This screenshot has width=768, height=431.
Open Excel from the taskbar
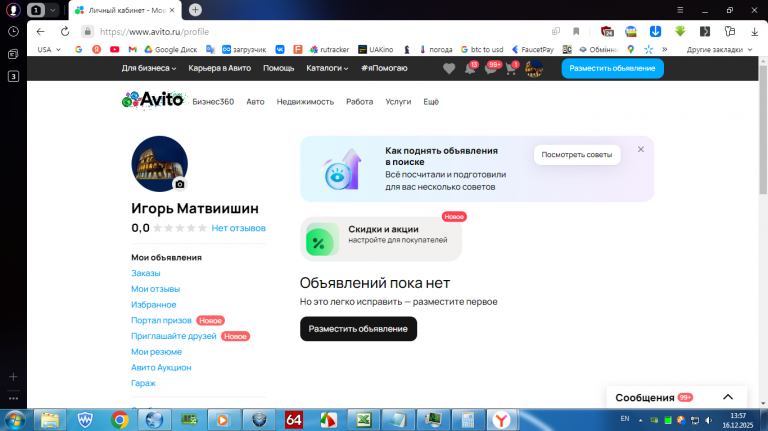tap(363, 420)
